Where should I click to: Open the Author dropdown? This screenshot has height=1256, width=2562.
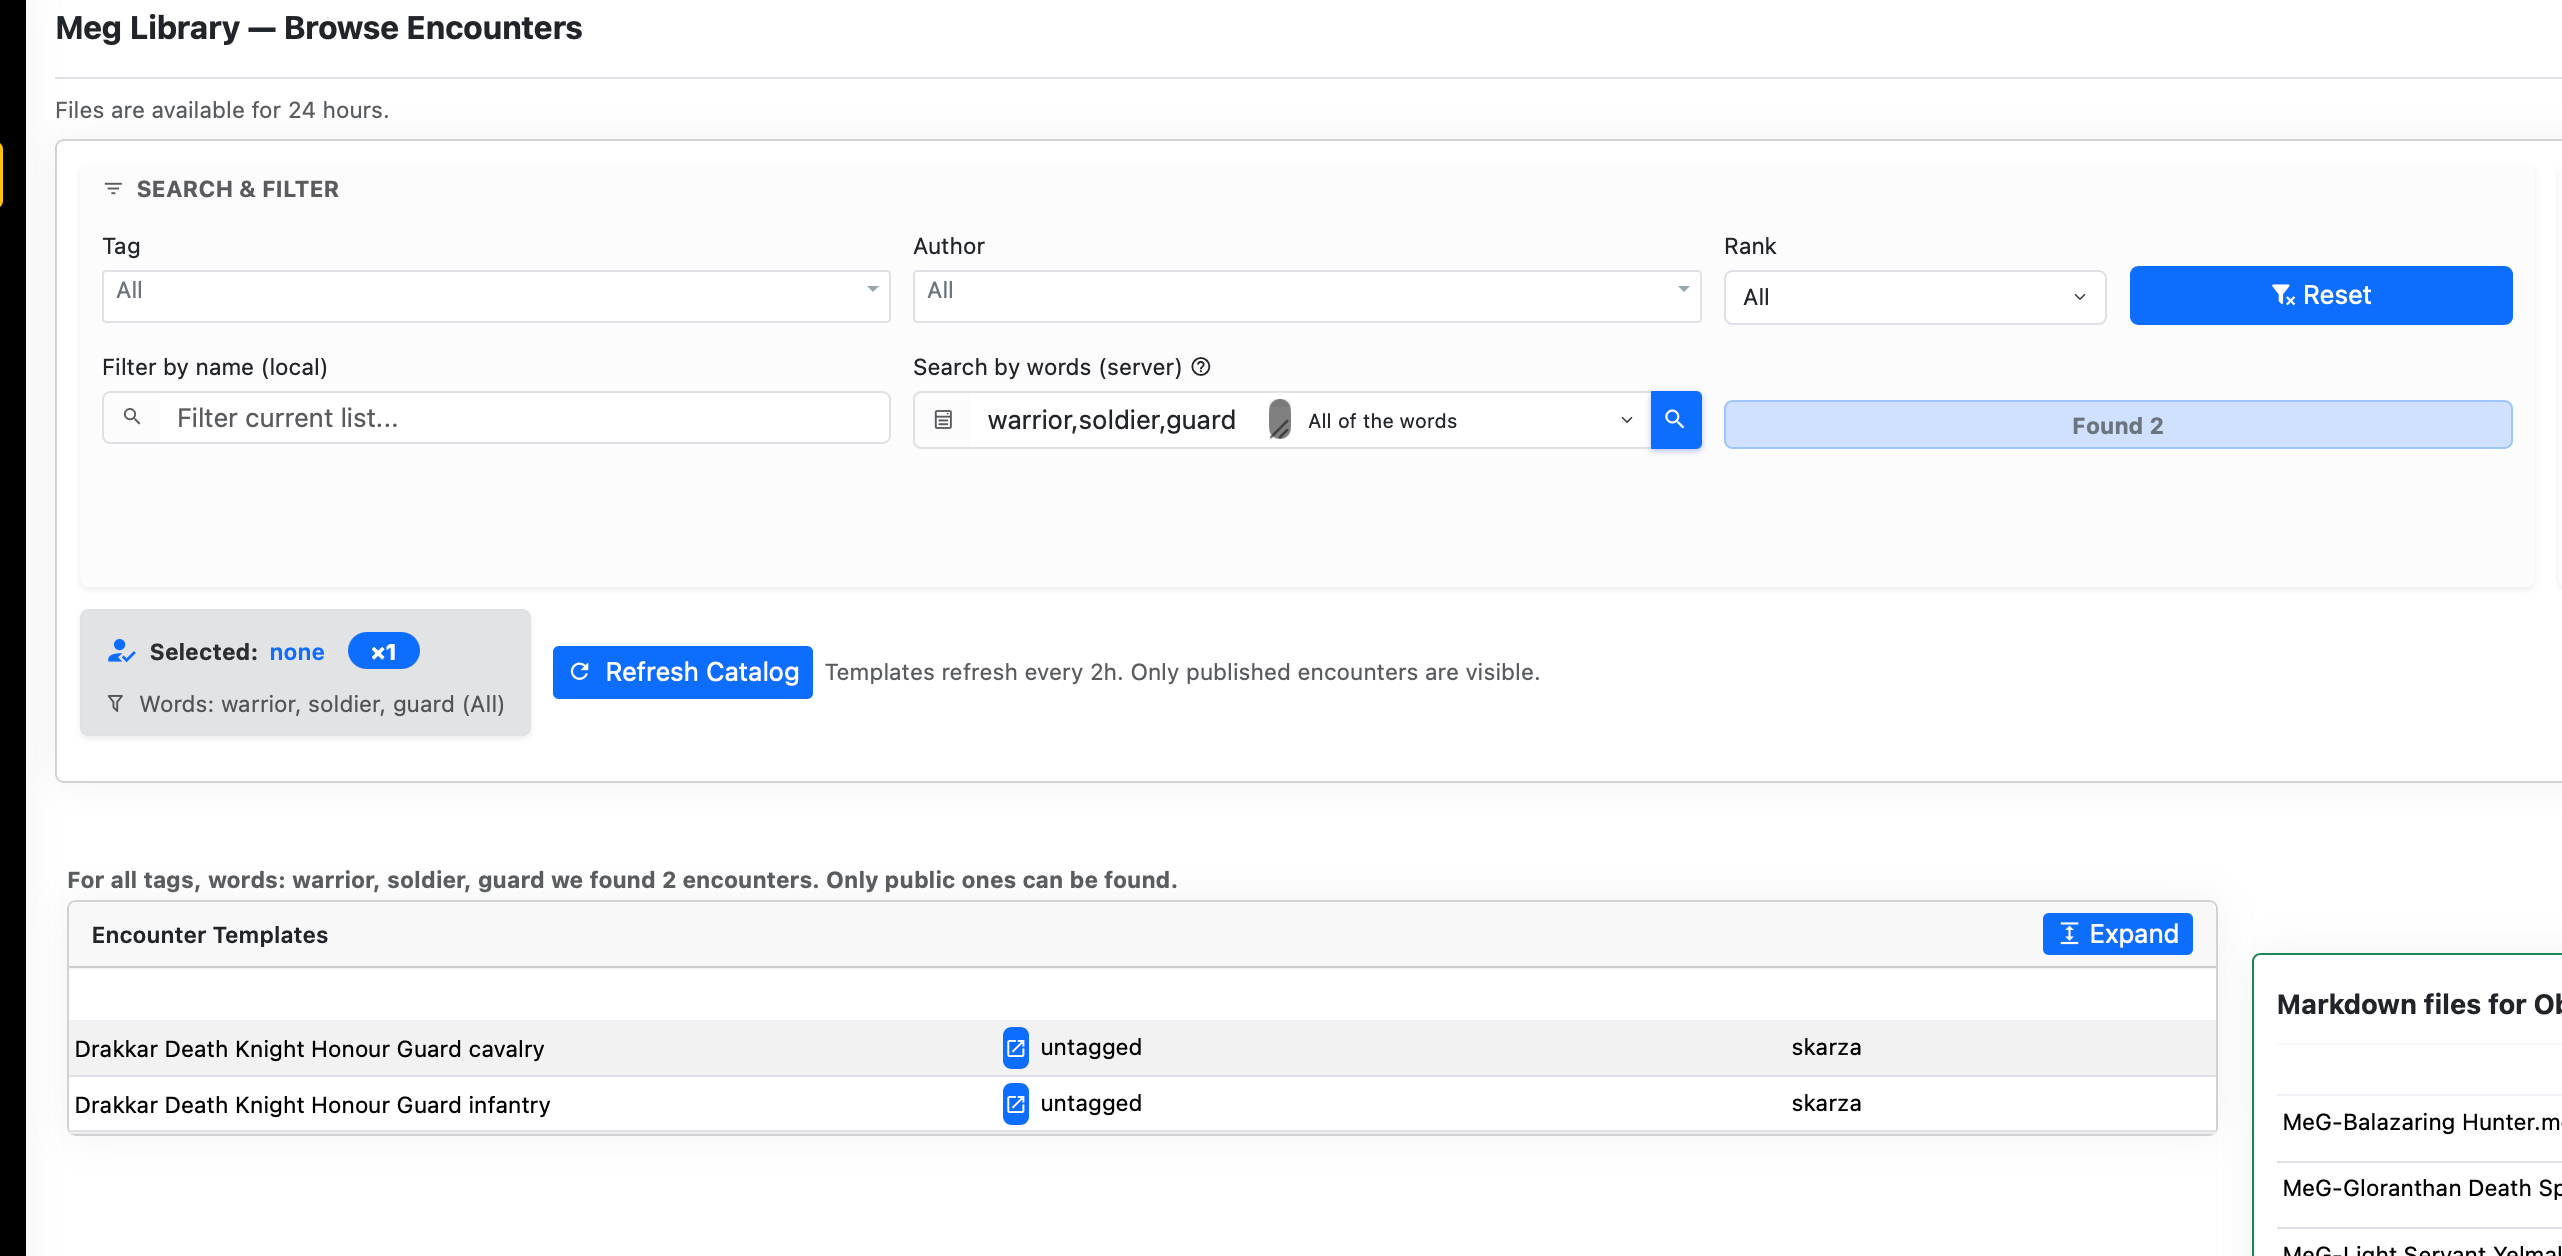[1306, 296]
